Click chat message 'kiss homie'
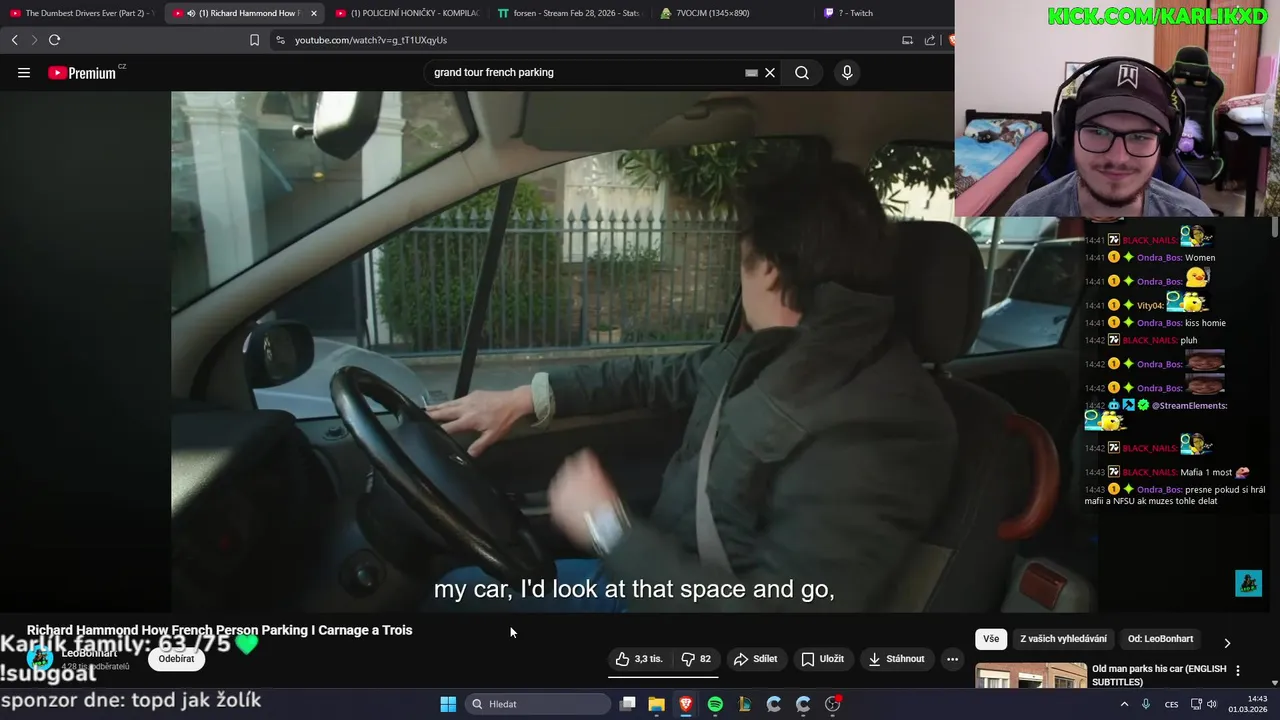 [1205, 323]
